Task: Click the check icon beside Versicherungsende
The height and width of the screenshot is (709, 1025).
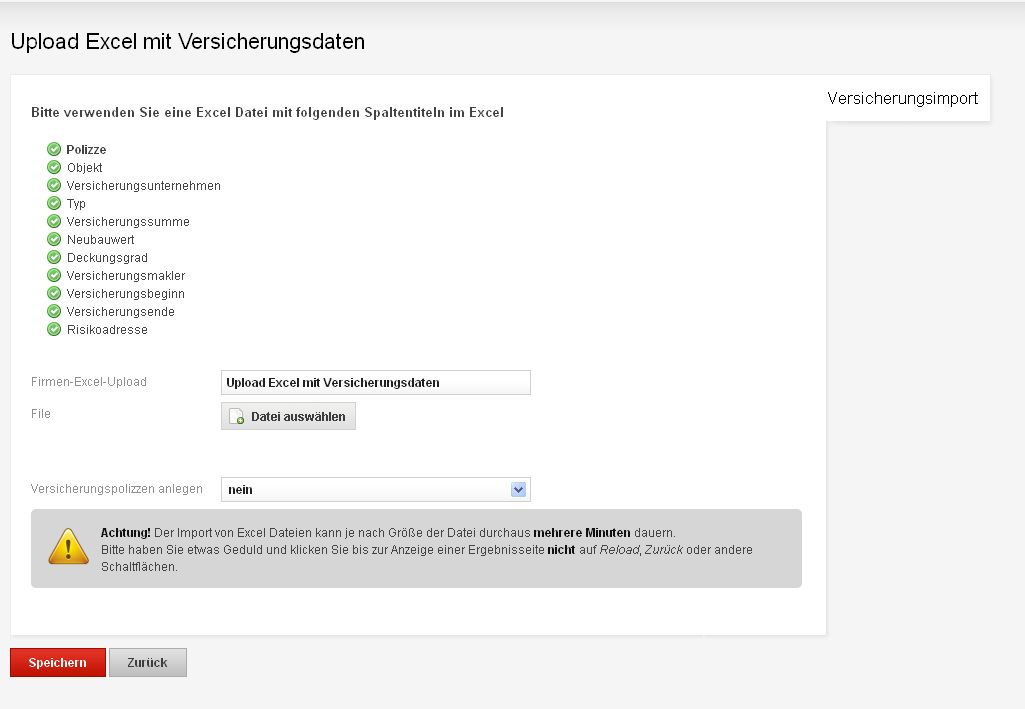Action: tap(54, 312)
